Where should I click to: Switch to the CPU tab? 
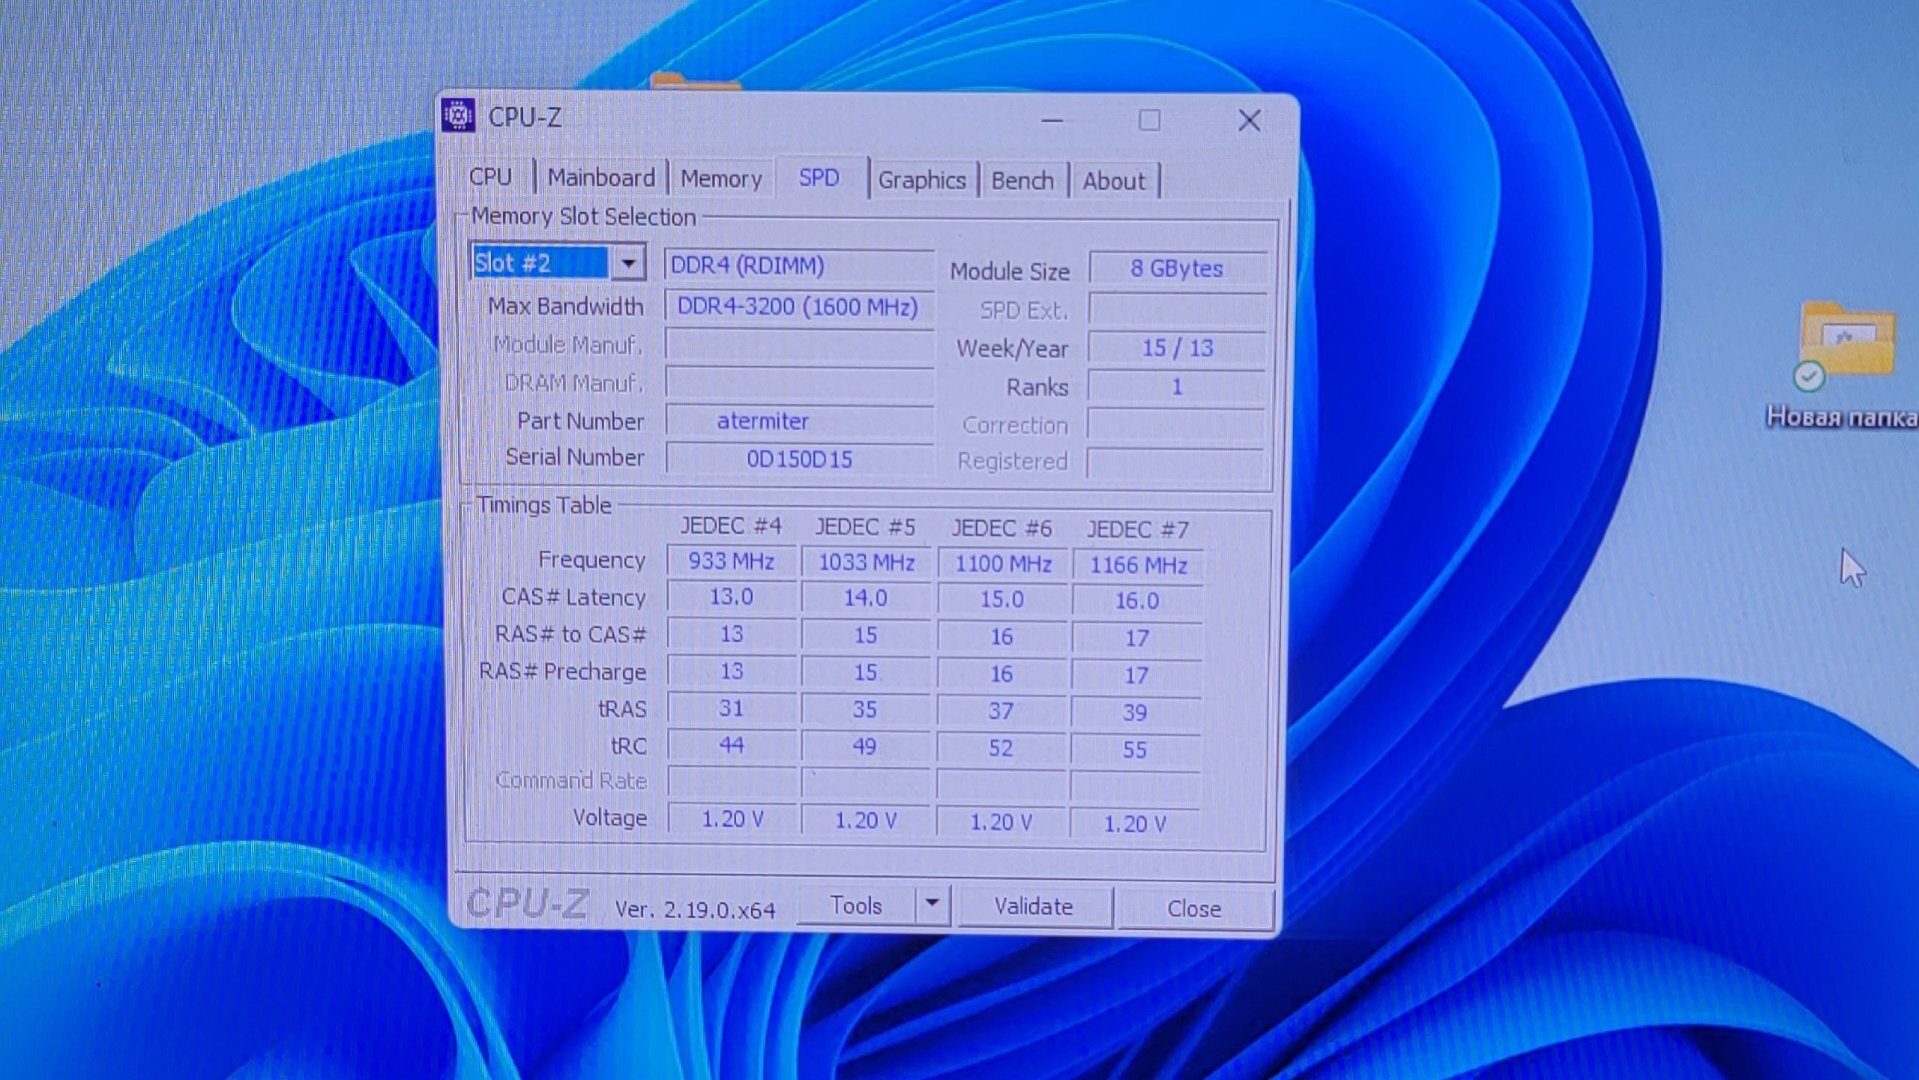coord(490,177)
